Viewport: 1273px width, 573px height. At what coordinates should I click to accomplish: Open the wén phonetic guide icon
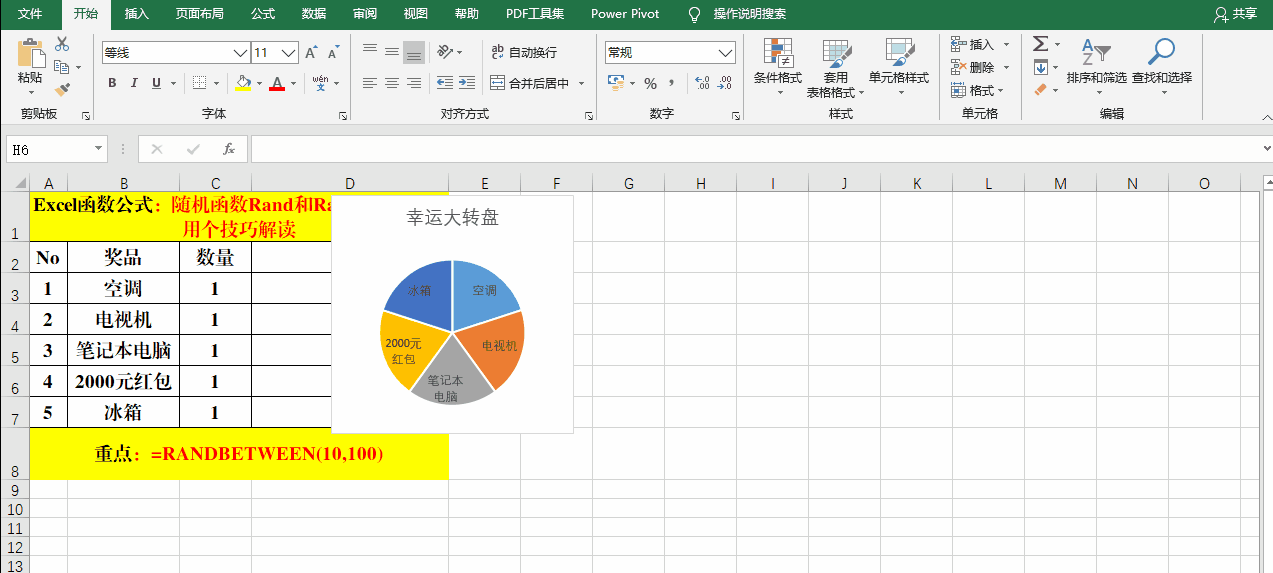tap(320, 83)
